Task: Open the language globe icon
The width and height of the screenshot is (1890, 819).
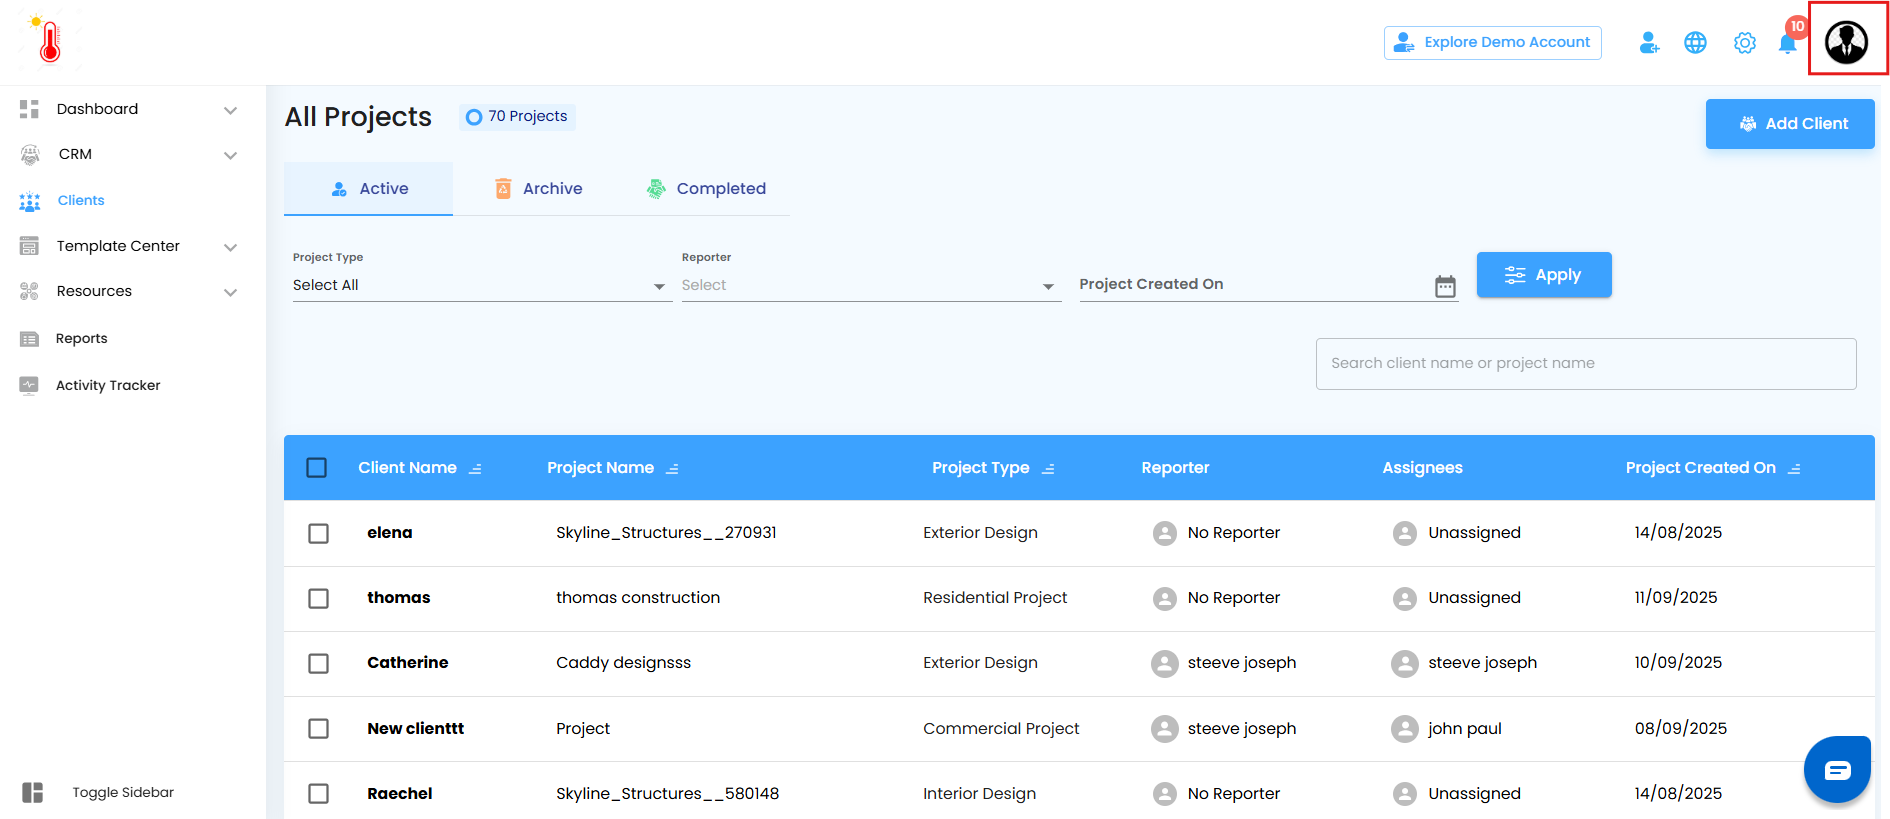Action: tap(1695, 43)
